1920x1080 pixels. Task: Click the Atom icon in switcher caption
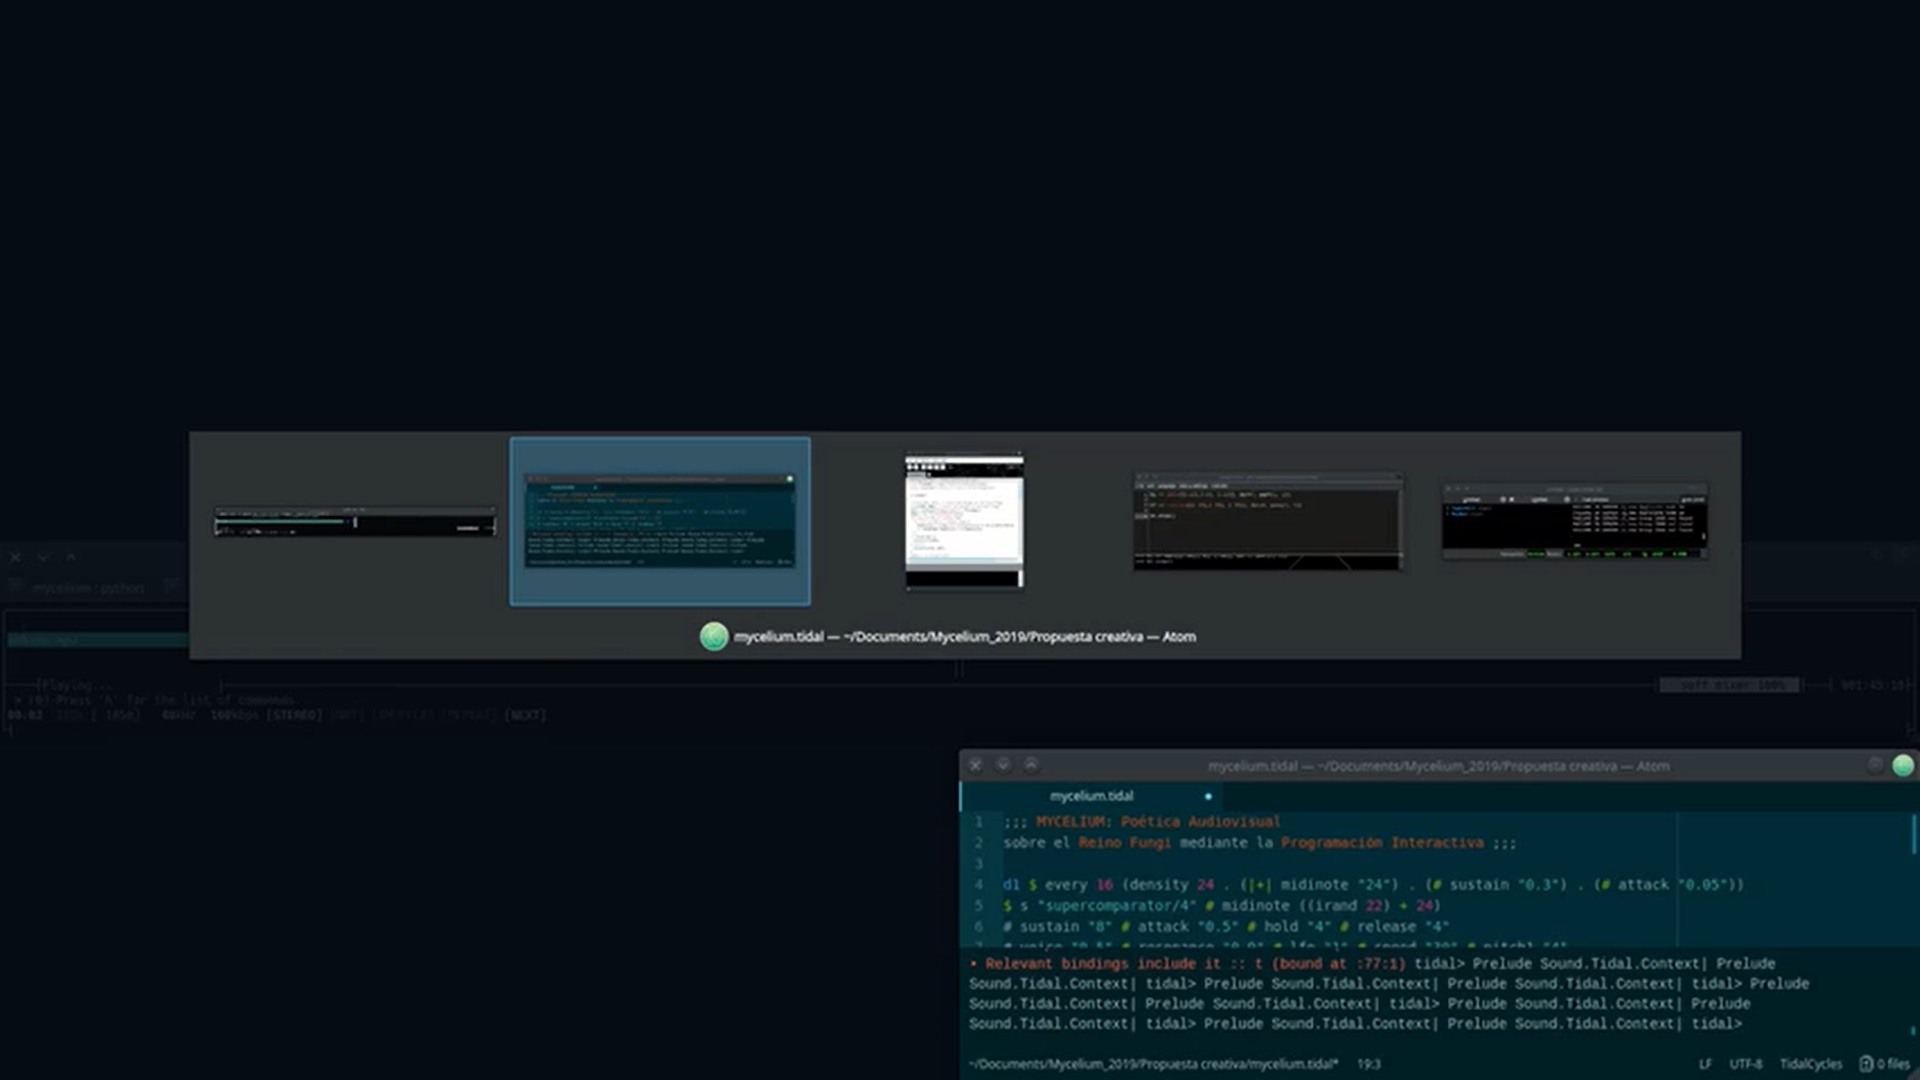(x=713, y=637)
